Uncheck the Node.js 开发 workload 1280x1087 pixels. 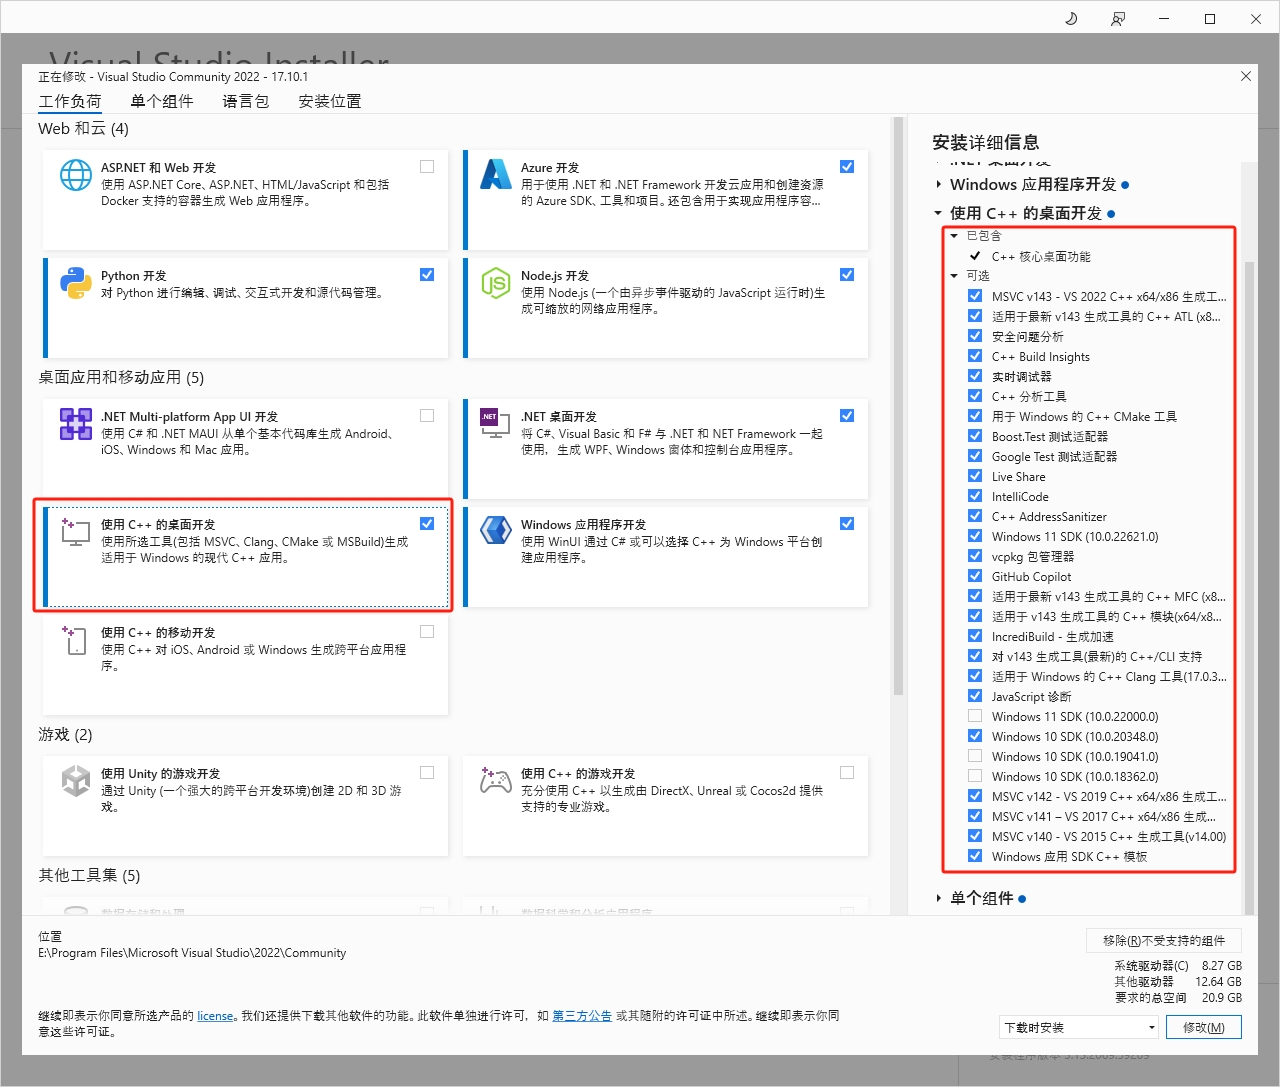(847, 275)
